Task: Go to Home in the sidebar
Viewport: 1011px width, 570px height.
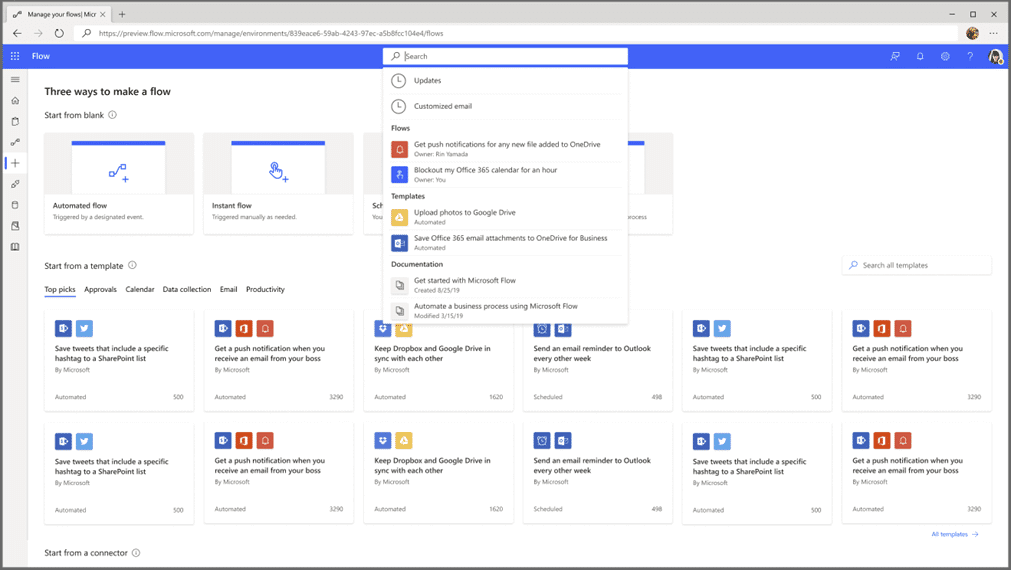Action: coord(15,100)
